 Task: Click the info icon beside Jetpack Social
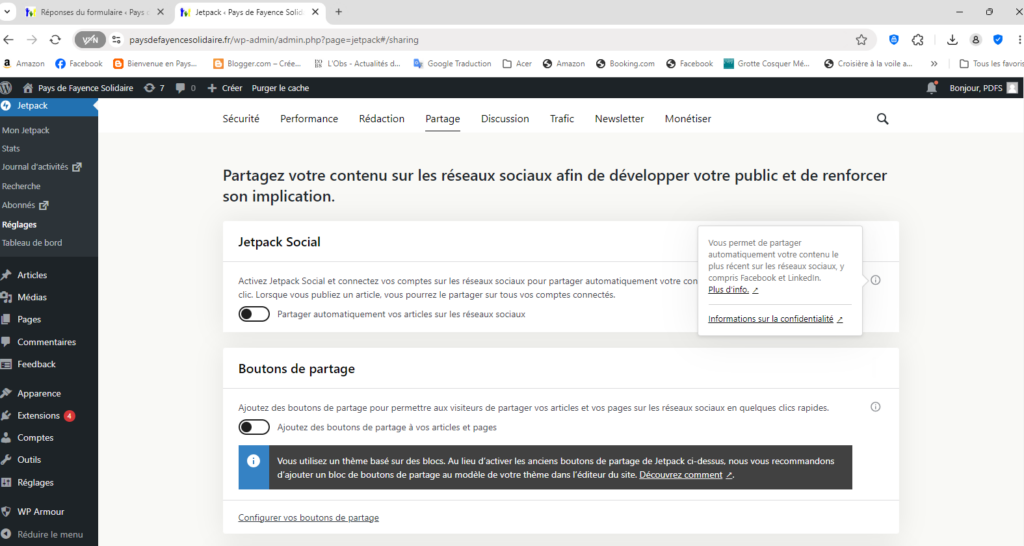(875, 281)
